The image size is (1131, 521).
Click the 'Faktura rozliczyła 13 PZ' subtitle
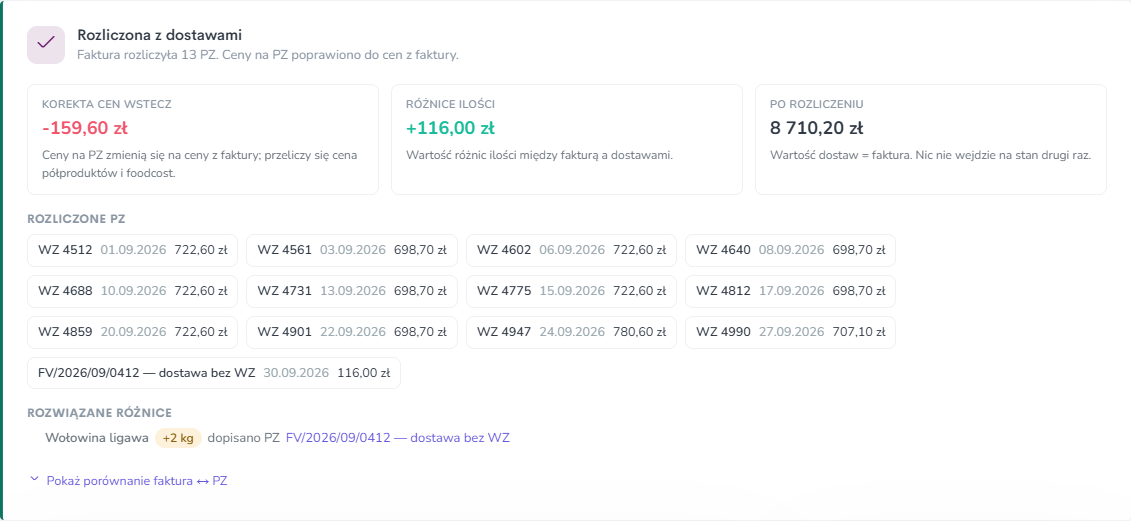click(268, 55)
